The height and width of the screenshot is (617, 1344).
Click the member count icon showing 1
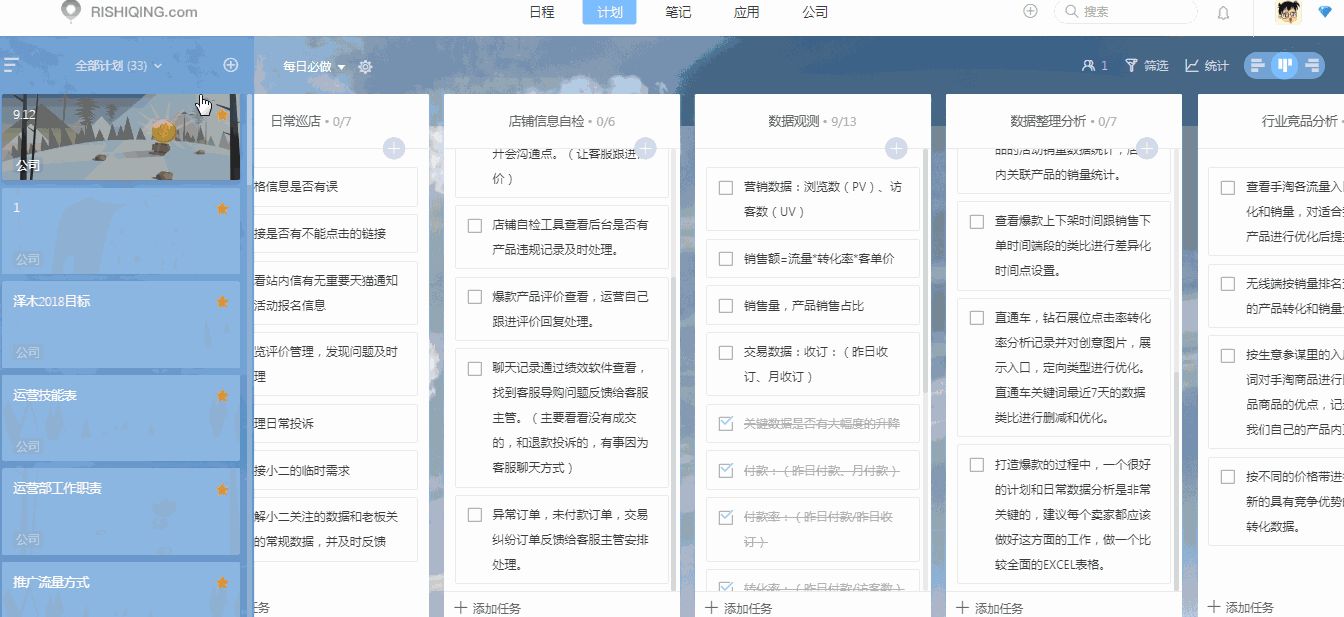pyautogui.click(x=1093, y=65)
